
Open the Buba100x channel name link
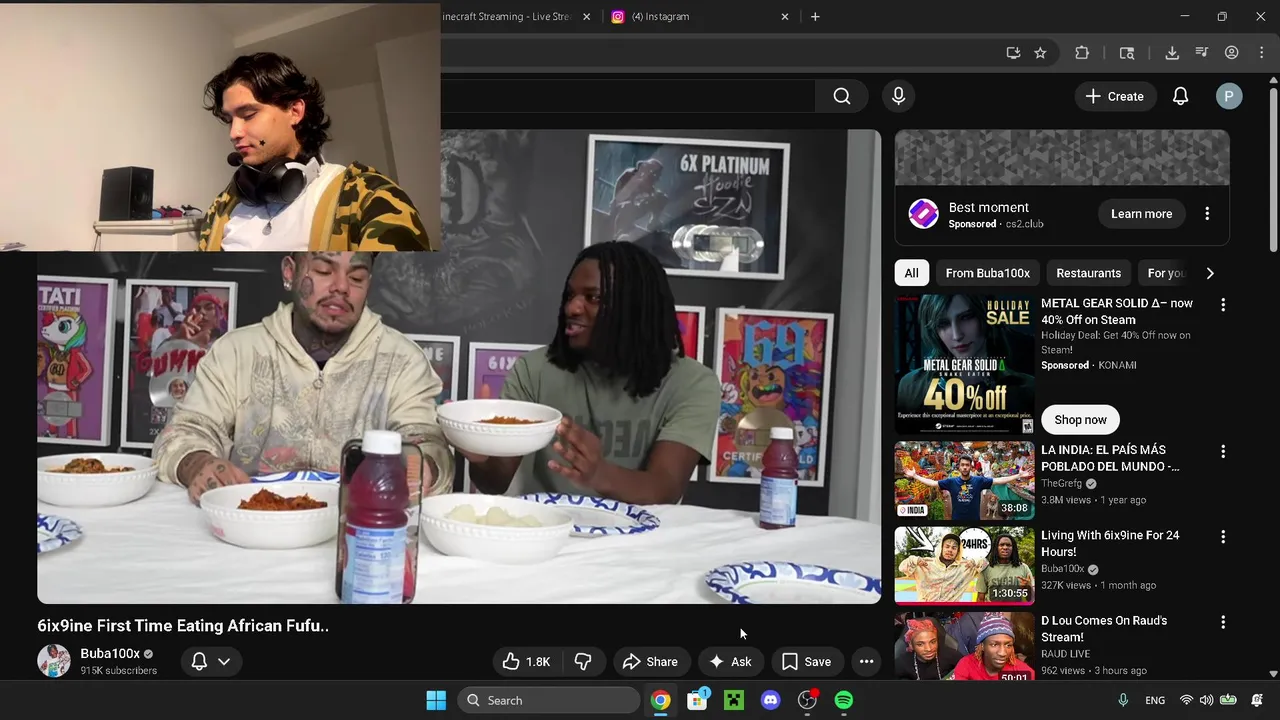tap(110, 653)
